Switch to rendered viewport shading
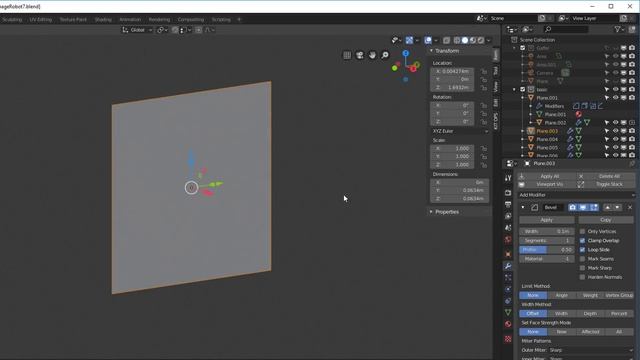Viewport: 640px width, 360px height. click(481, 40)
